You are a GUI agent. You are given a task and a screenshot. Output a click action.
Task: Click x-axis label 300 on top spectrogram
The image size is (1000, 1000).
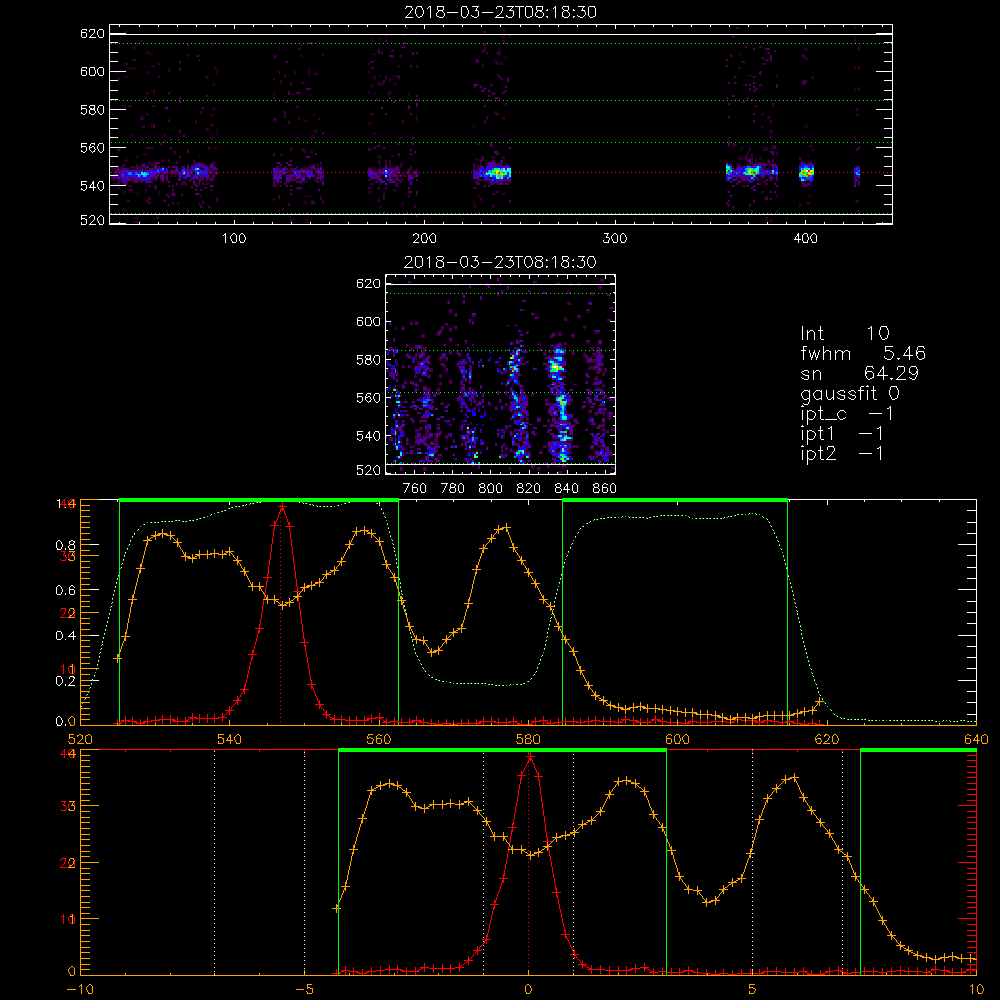615,239
